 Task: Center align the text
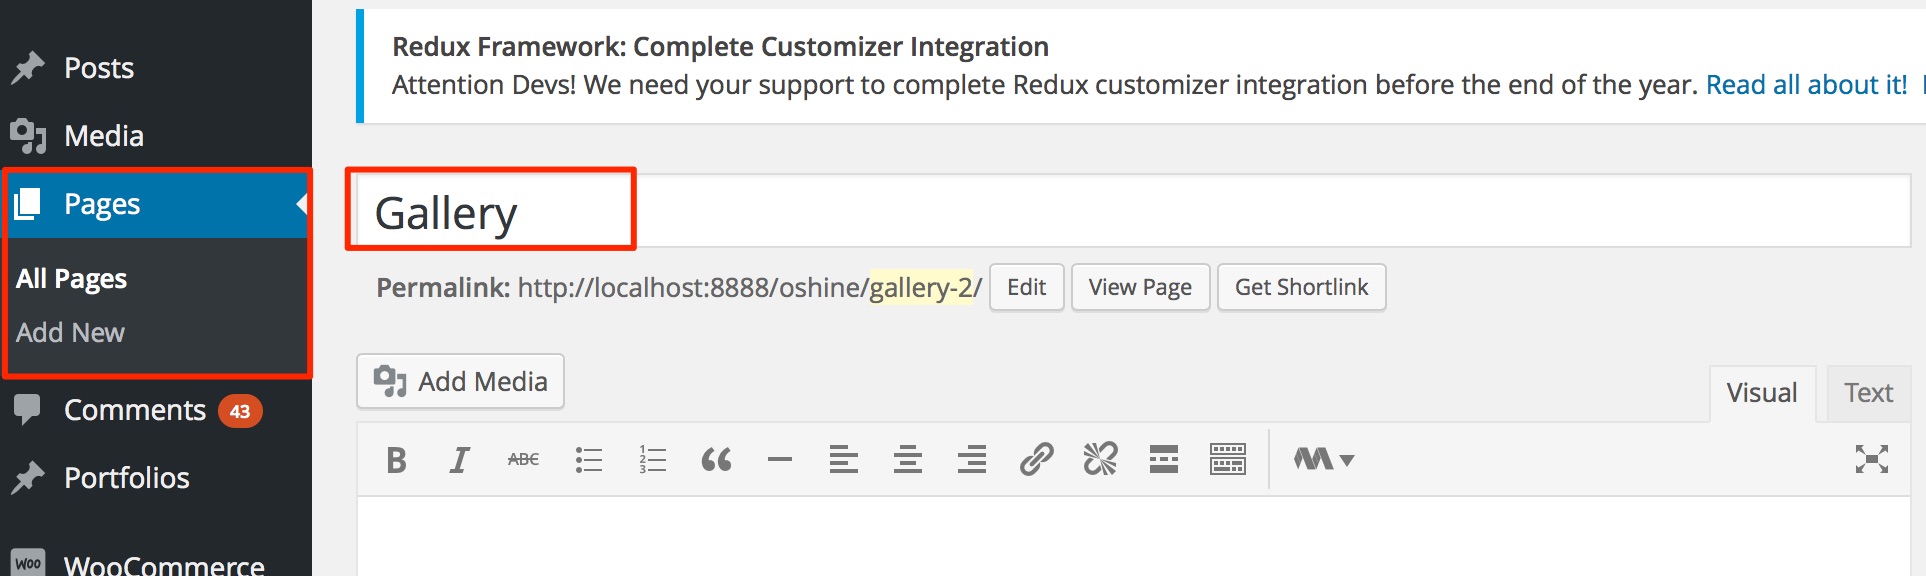(x=908, y=460)
